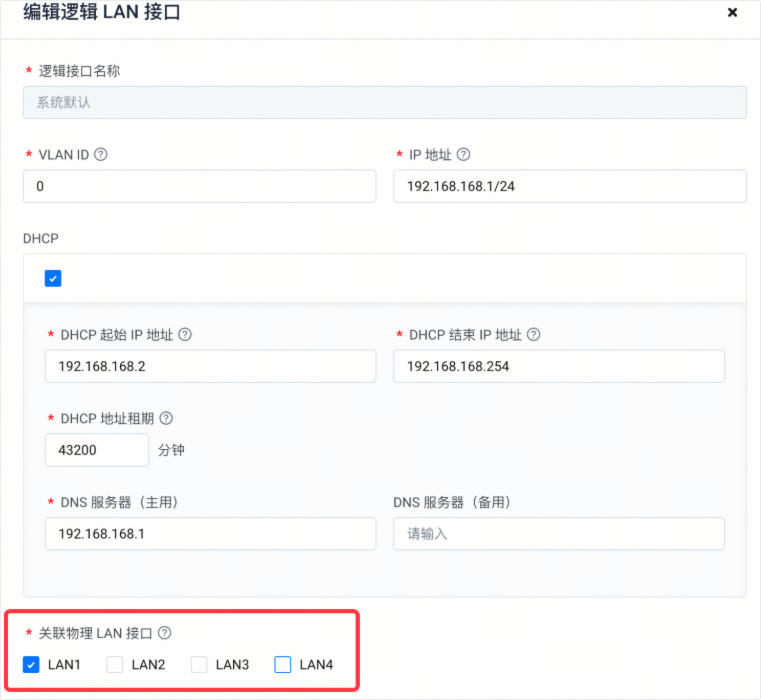
Task: Select the DHCP 地址租期 minutes field
Action: (x=97, y=450)
